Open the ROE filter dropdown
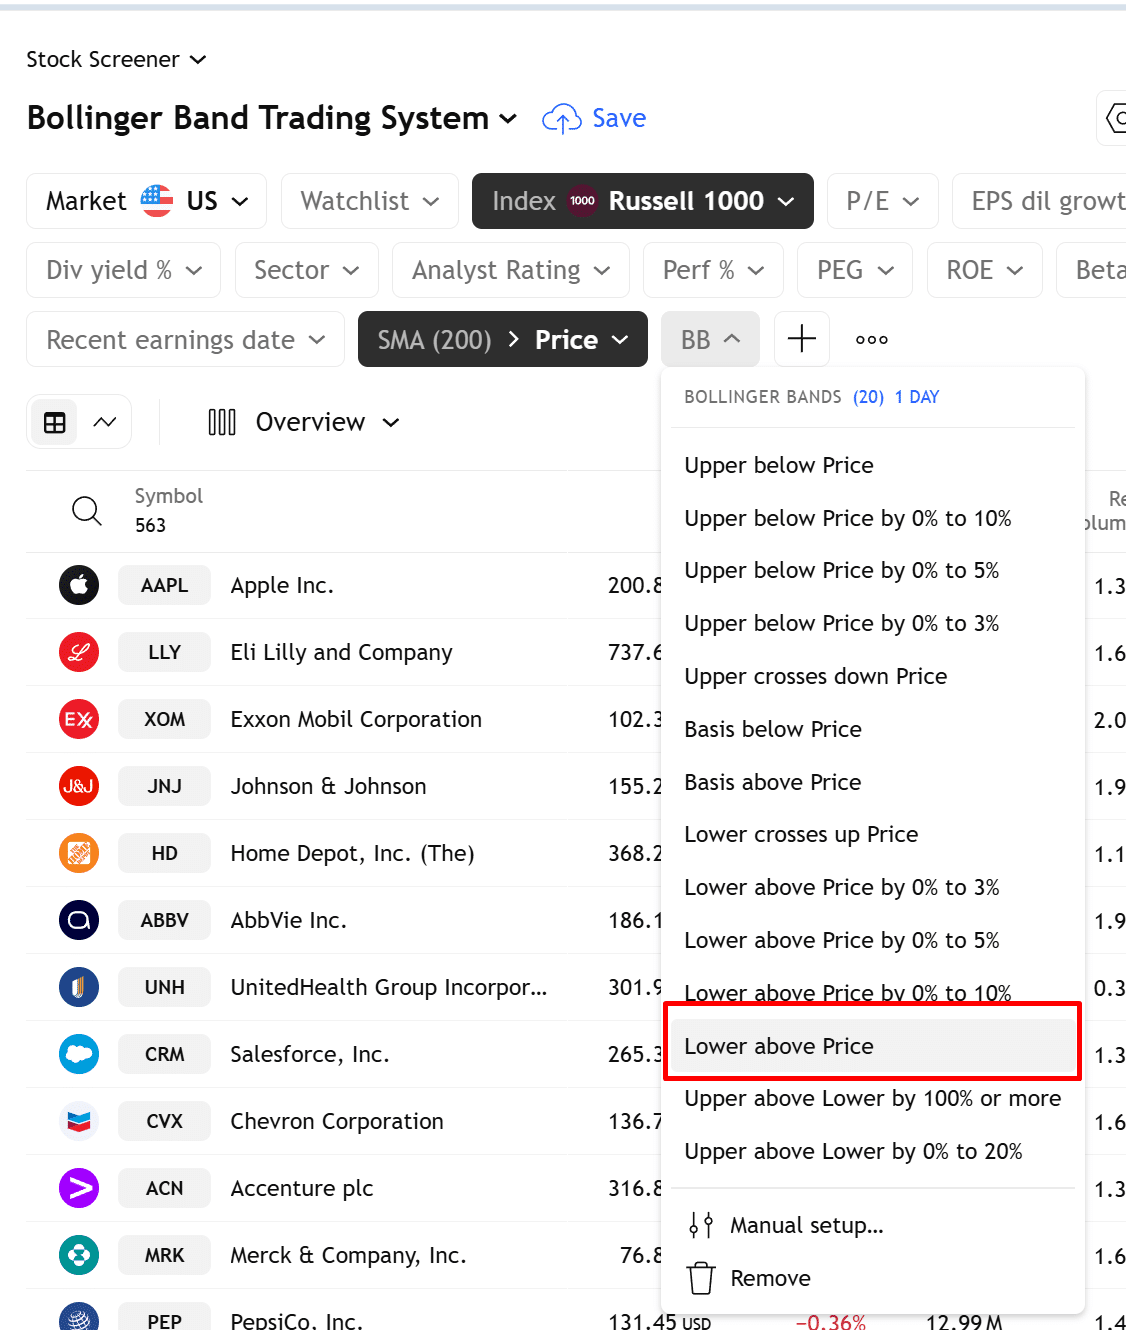This screenshot has width=1126, height=1330. coord(985,270)
